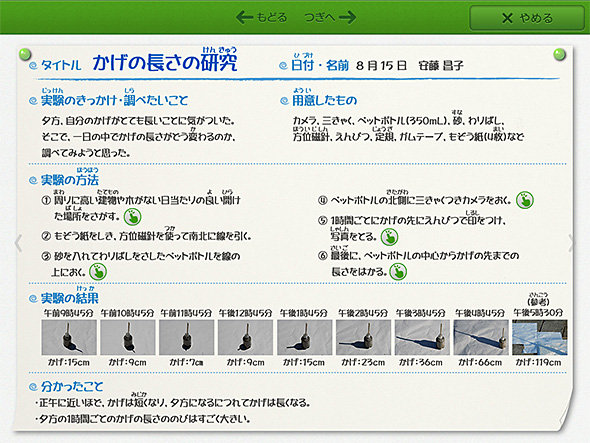
Task: Show next page using right side chevron
Action: [571, 243]
